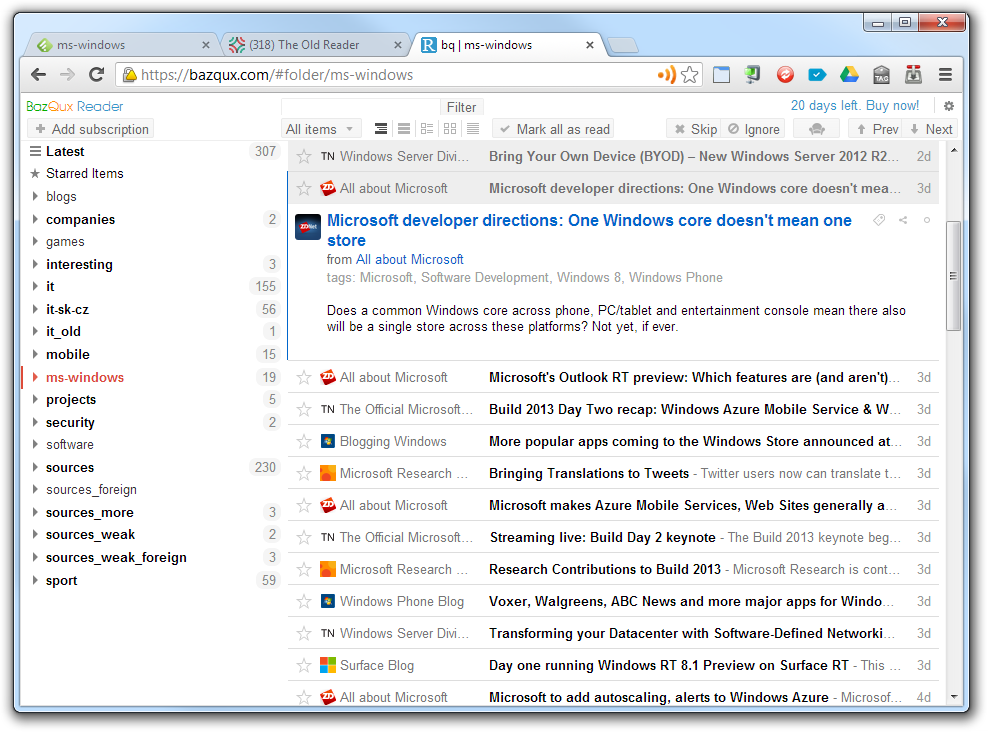The height and width of the screenshot is (732, 988).
Task: Select the grid (mosaic) view mode icon
Action: [450, 129]
